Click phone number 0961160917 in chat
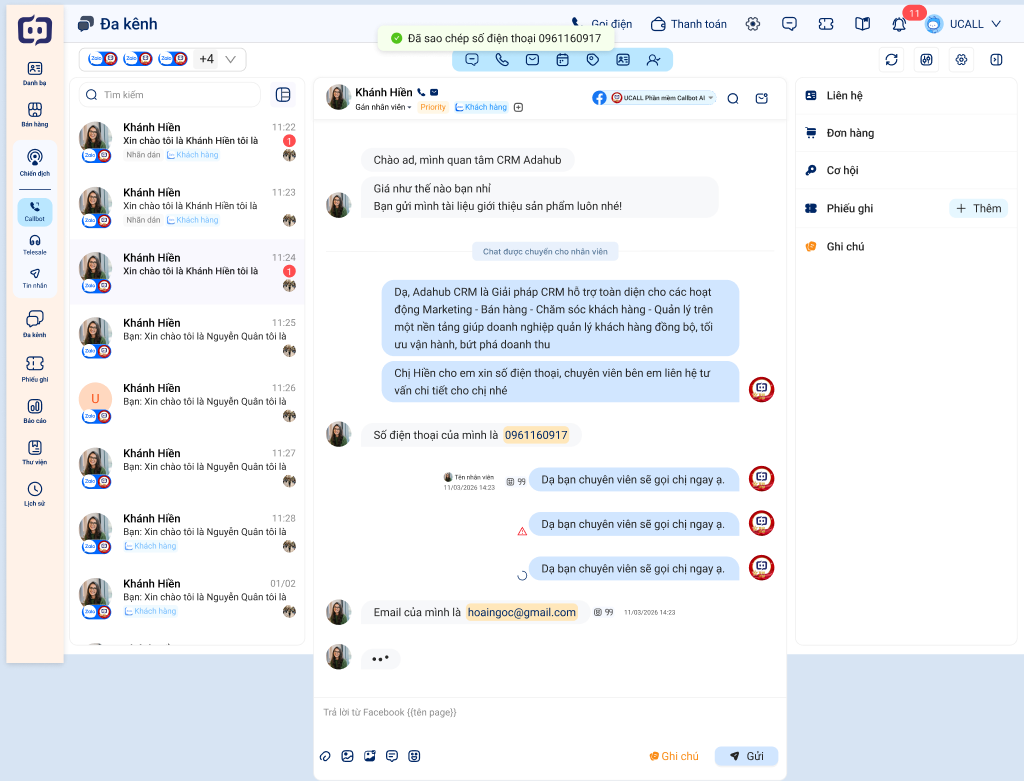The width and height of the screenshot is (1024, 781). pos(536,435)
